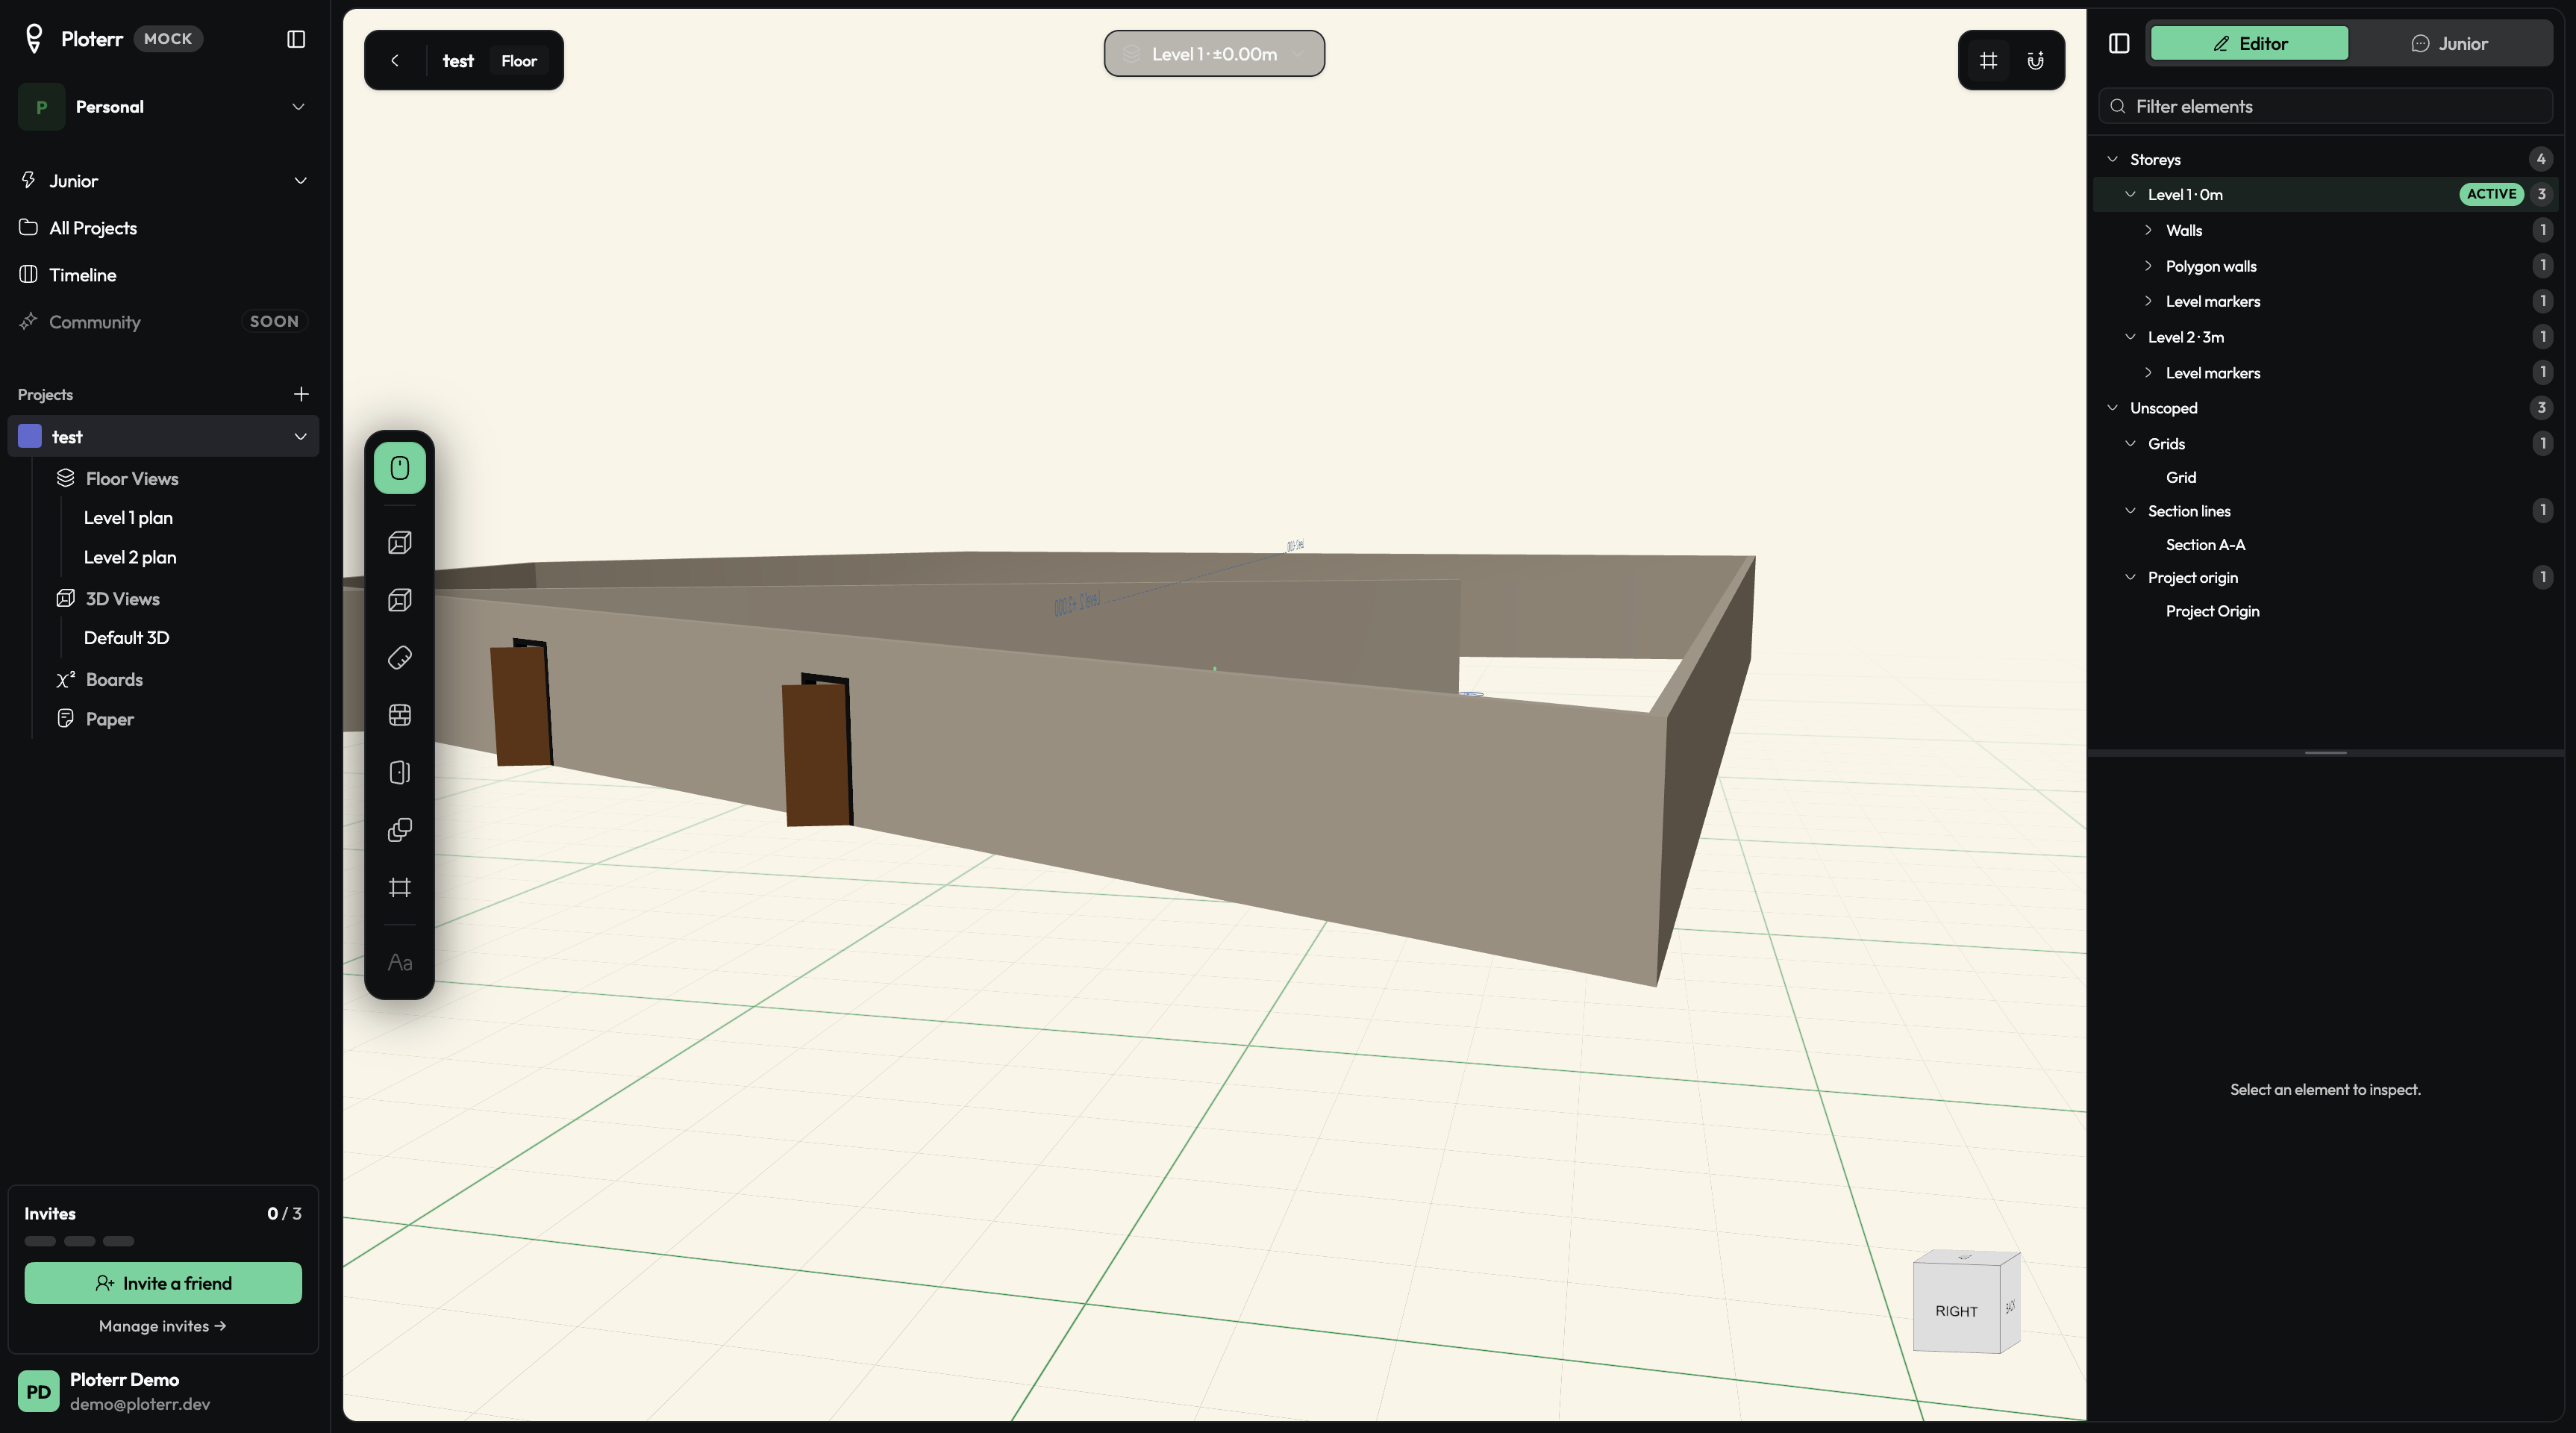This screenshot has height=1433, width=2576.
Task: Expand the Walls tree node
Action: pyautogui.click(x=2148, y=230)
